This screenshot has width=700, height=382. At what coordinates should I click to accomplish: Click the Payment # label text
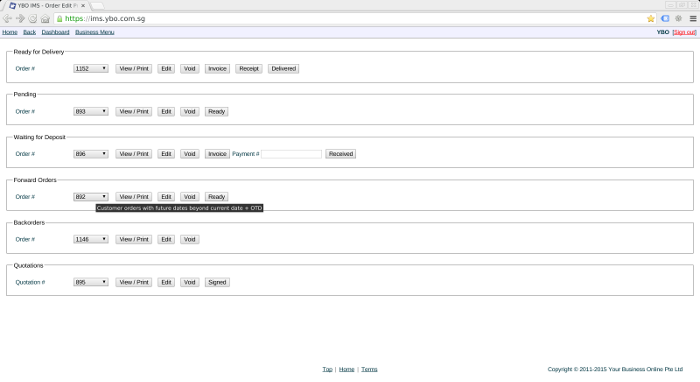246,154
